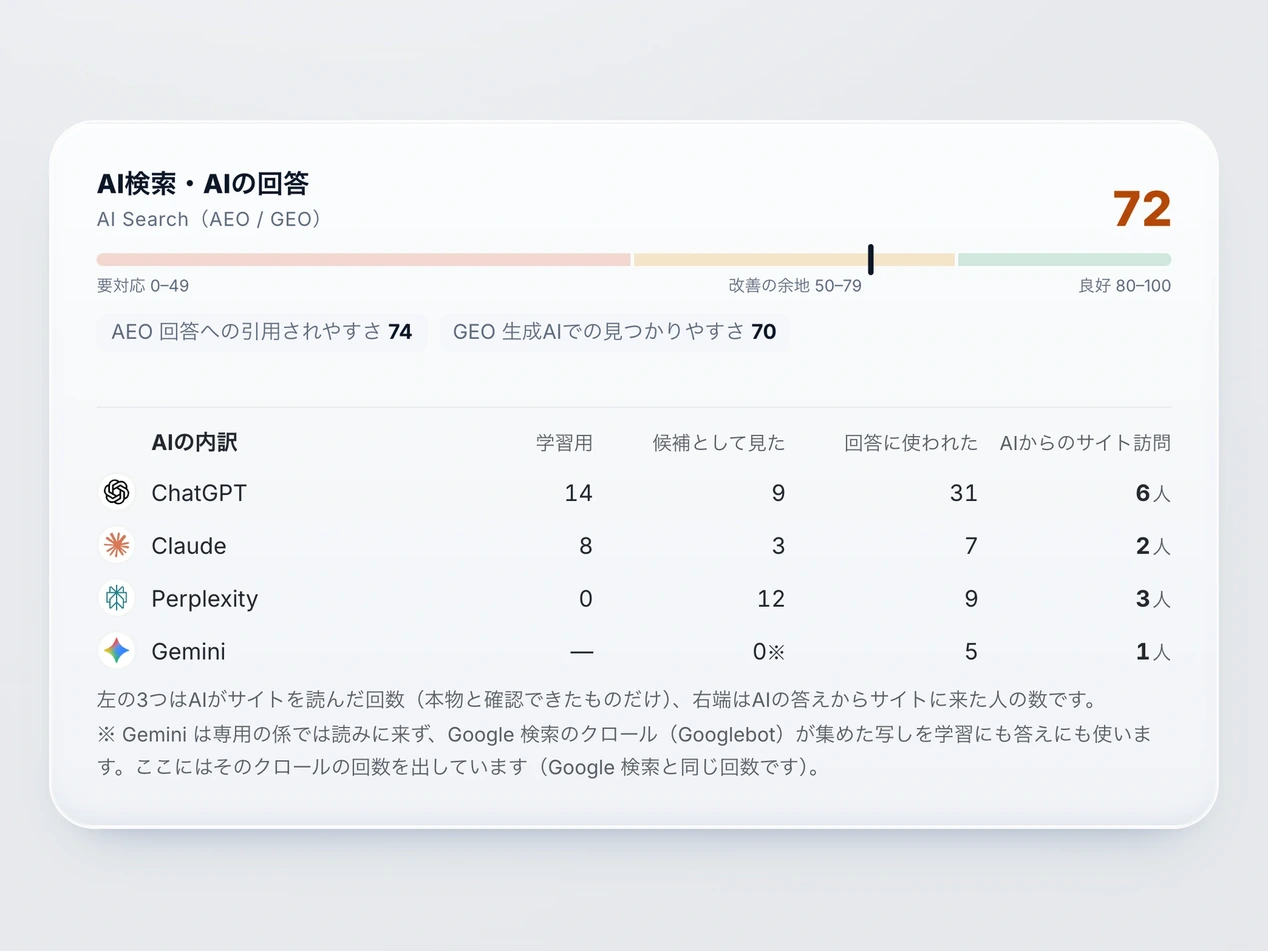Click the 回答に使われた column header
Screen dimensions: 1268x951
[x=911, y=443]
